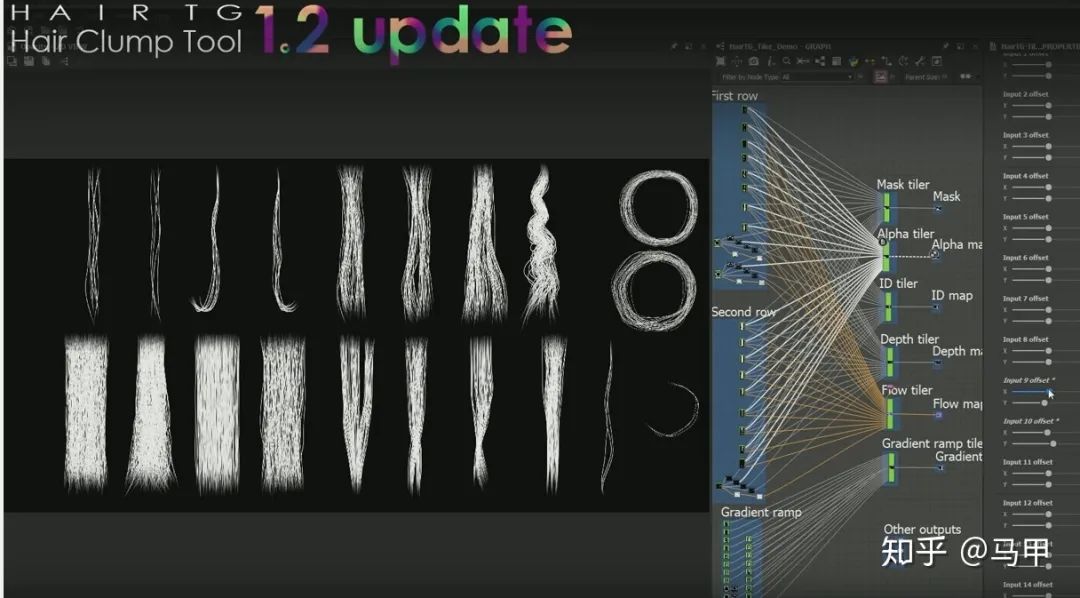This screenshot has width=1080, height=598.
Task: Click the Input 6 offset Y slider handle
Action: tap(1048, 280)
